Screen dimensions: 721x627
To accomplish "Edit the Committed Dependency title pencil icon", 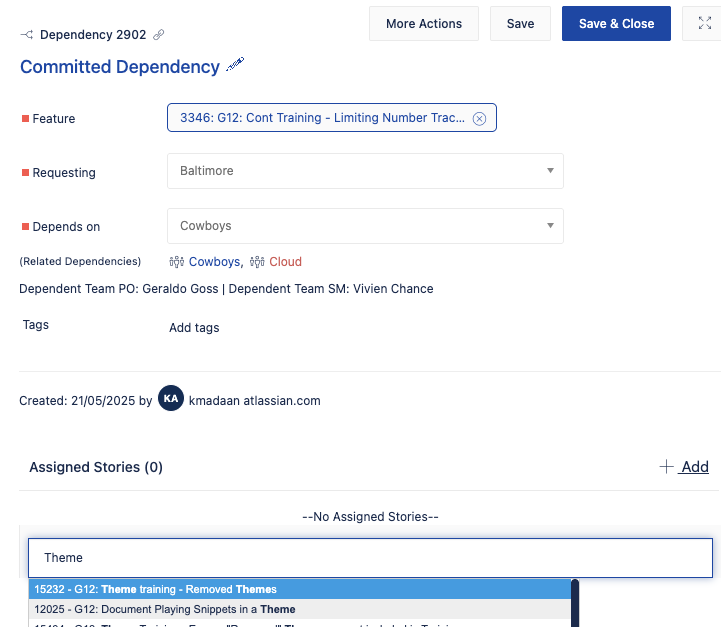I will [x=235, y=64].
